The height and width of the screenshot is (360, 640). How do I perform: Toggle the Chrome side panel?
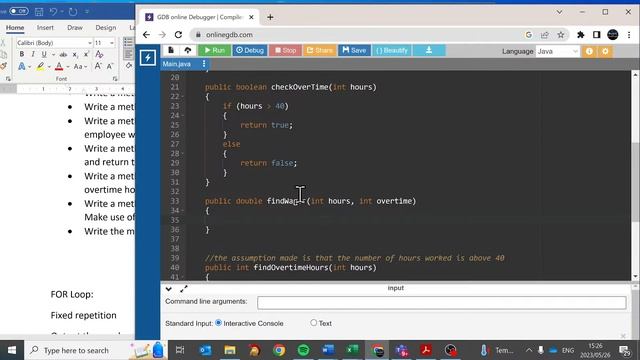[x=596, y=35]
